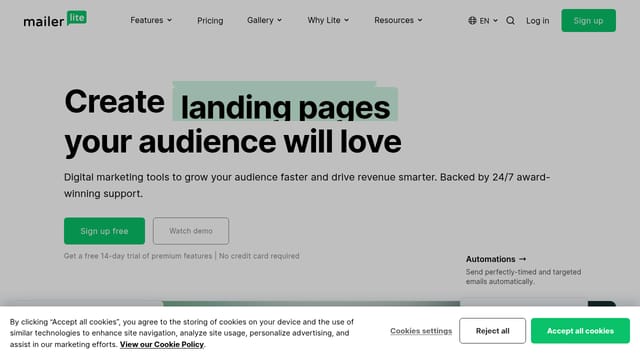Click the Reject all cookies button
The height and width of the screenshot is (360, 640).
pyautogui.click(x=492, y=331)
